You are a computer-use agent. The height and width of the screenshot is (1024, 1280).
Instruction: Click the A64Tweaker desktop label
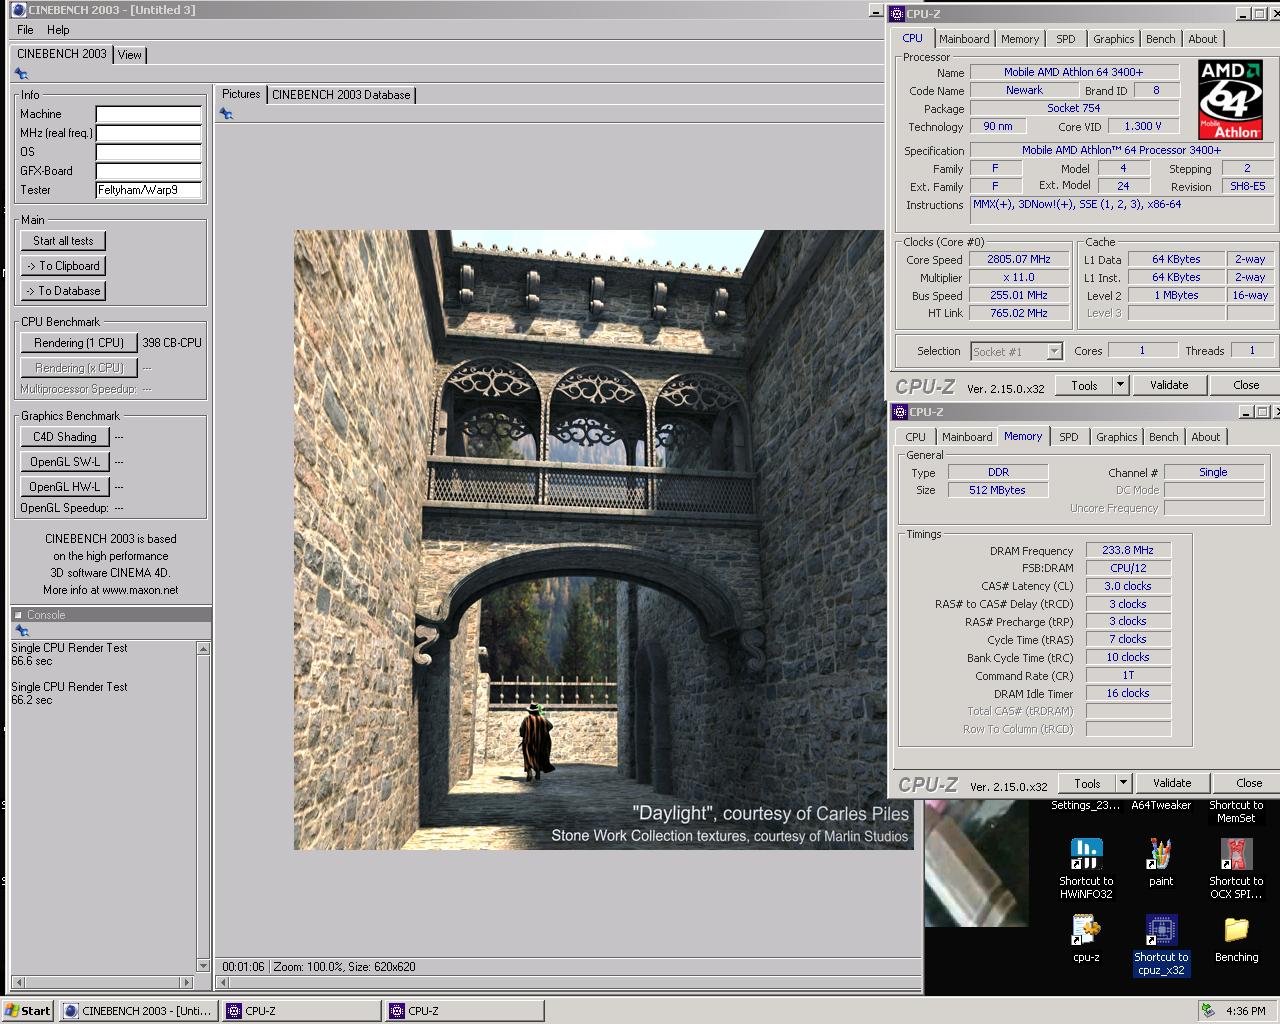pyautogui.click(x=1160, y=805)
